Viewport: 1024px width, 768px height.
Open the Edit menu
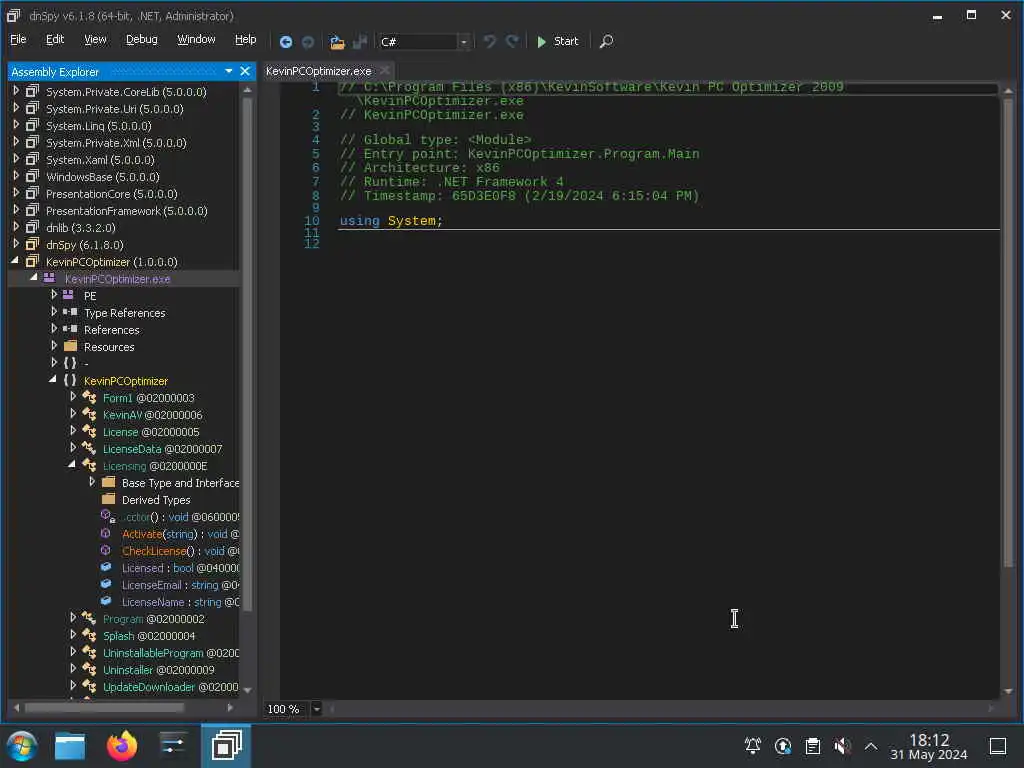coord(55,39)
